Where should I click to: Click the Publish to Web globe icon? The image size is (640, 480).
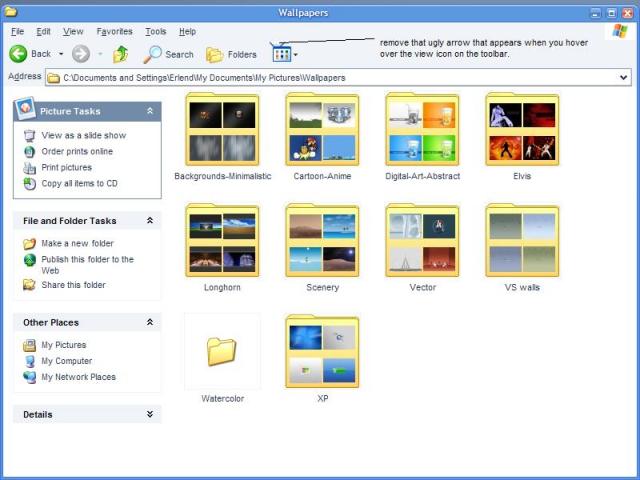pos(29,260)
